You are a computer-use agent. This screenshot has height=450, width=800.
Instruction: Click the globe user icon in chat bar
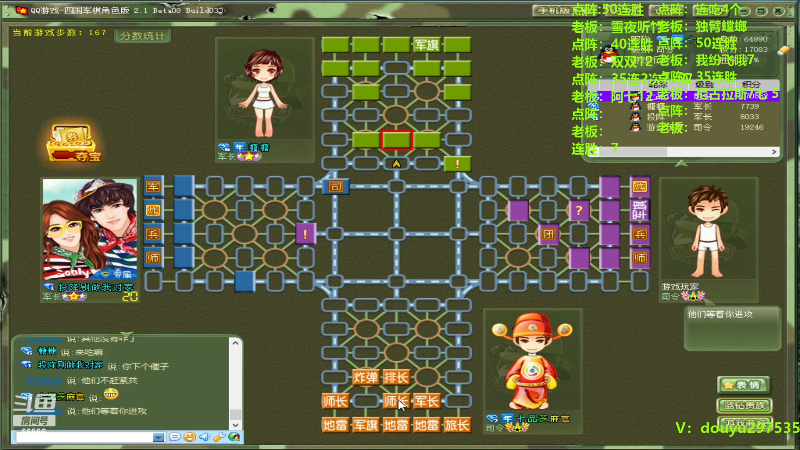pos(234,437)
